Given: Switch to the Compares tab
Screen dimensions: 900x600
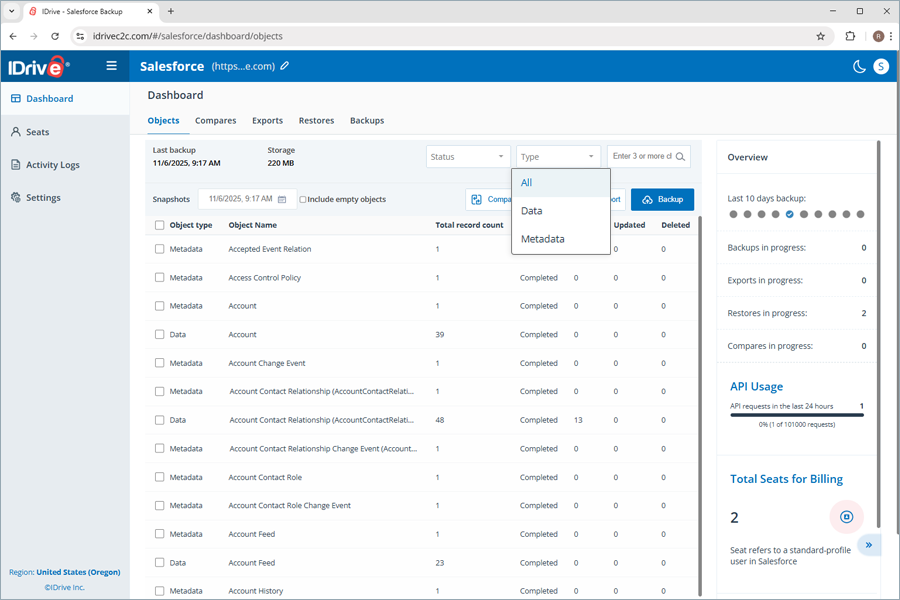Looking at the screenshot, I should coord(215,121).
